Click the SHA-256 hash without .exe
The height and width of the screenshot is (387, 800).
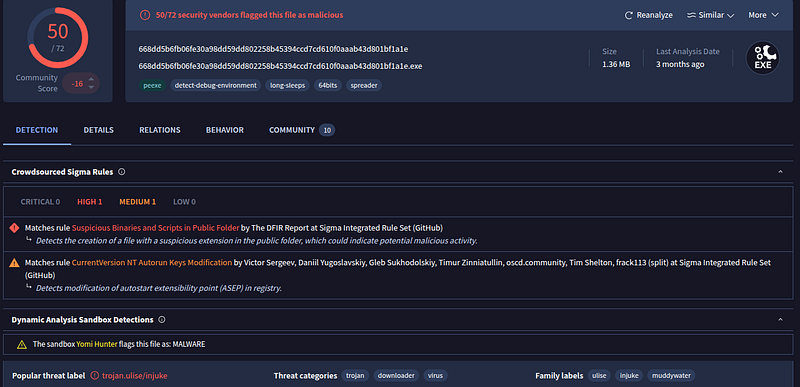(273, 49)
